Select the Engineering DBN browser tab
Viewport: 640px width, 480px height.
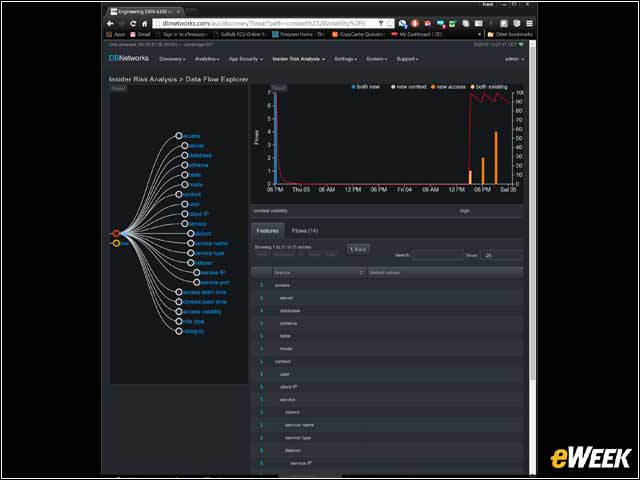pyautogui.click(x=147, y=11)
